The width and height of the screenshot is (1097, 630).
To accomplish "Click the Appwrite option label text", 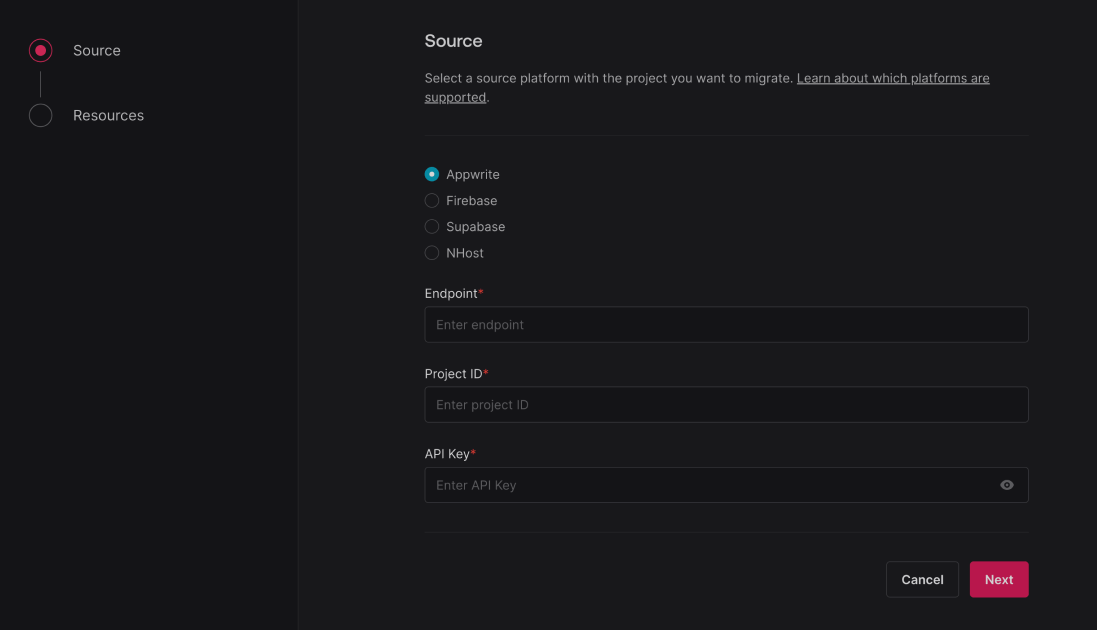I will pyautogui.click(x=473, y=173).
